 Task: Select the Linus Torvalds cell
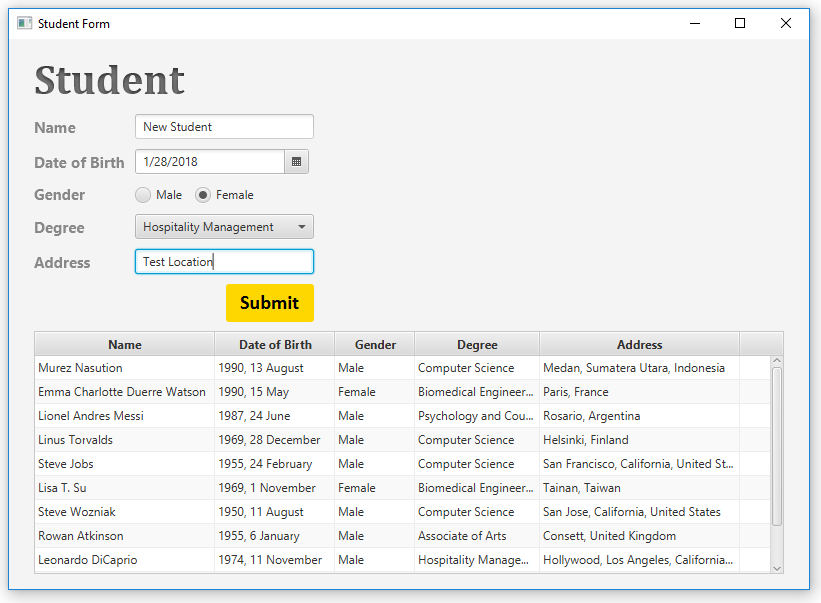point(125,440)
